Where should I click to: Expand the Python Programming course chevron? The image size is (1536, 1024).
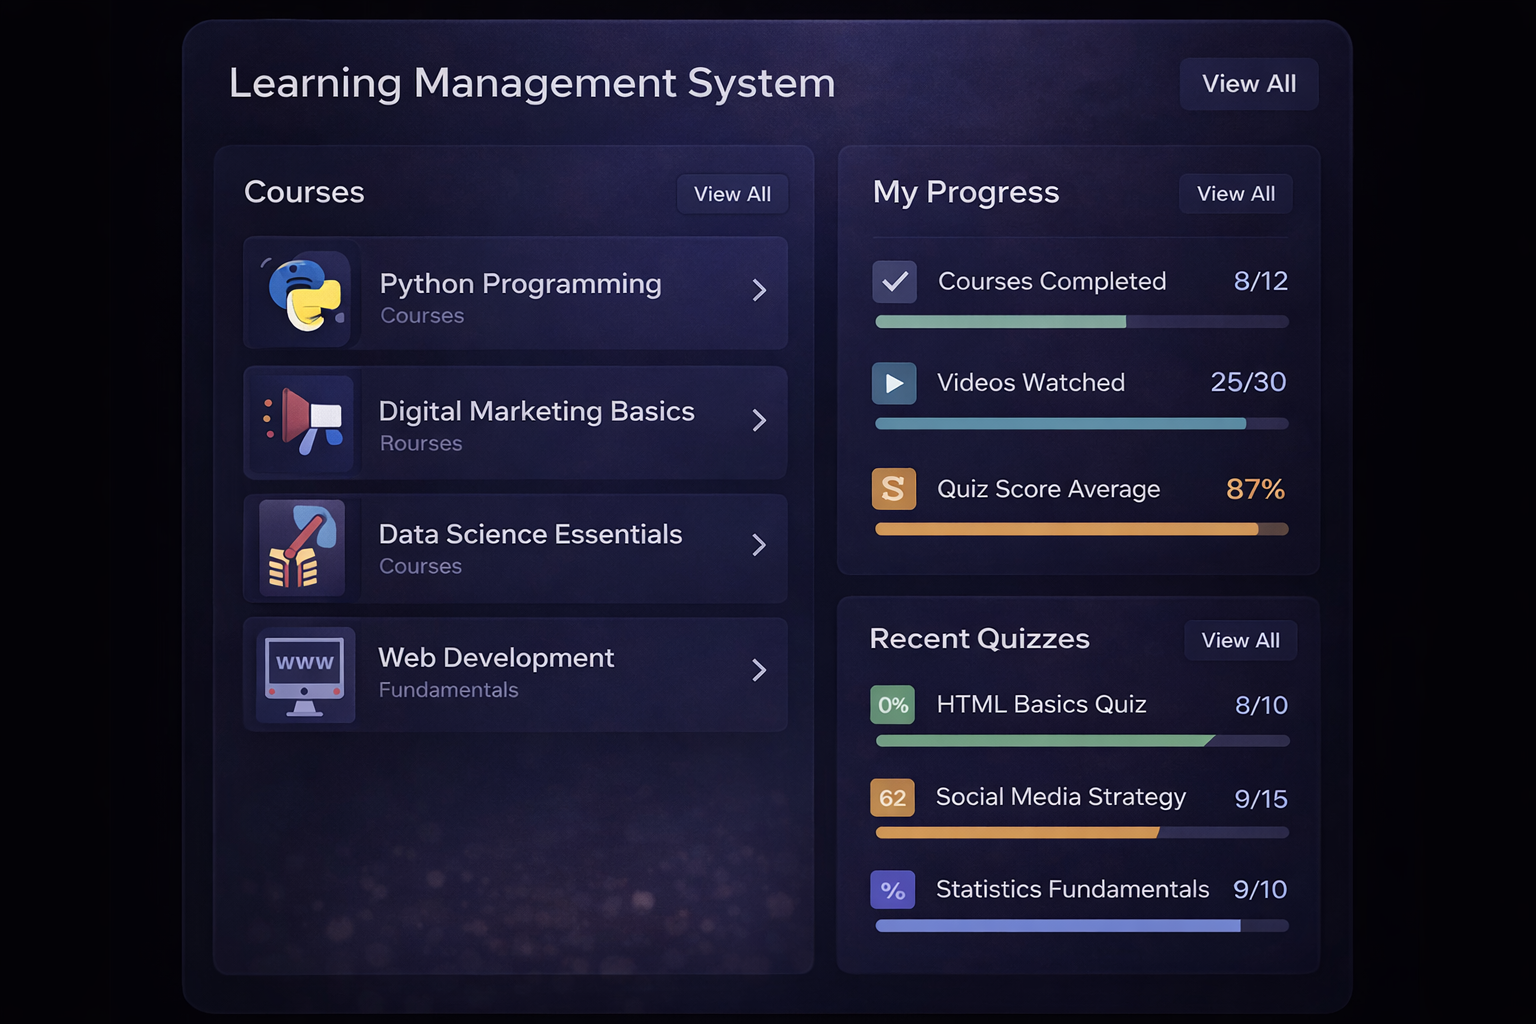coord(759,291)
